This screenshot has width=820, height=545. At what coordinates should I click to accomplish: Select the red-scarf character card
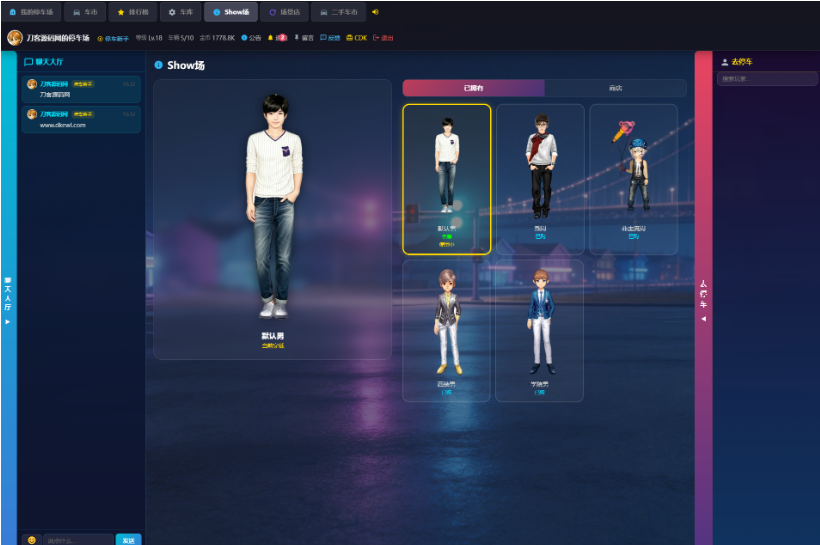540,179
